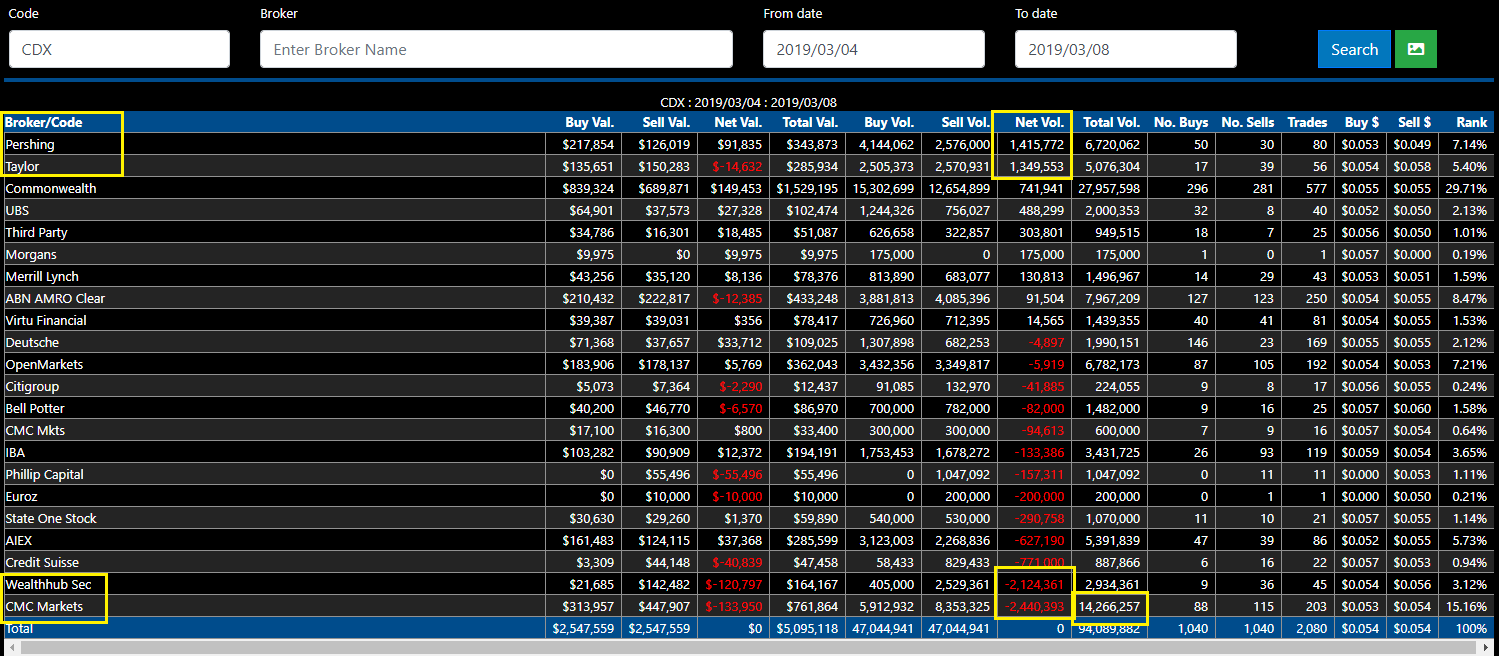This screenshot has height=656, width=1499.
Task: Select the Deutsche broker name
Action: point(32,342)
